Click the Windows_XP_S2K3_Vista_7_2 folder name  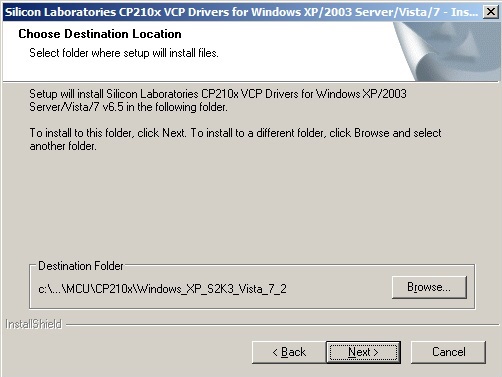pyautogui.click(x=212, y=289)
